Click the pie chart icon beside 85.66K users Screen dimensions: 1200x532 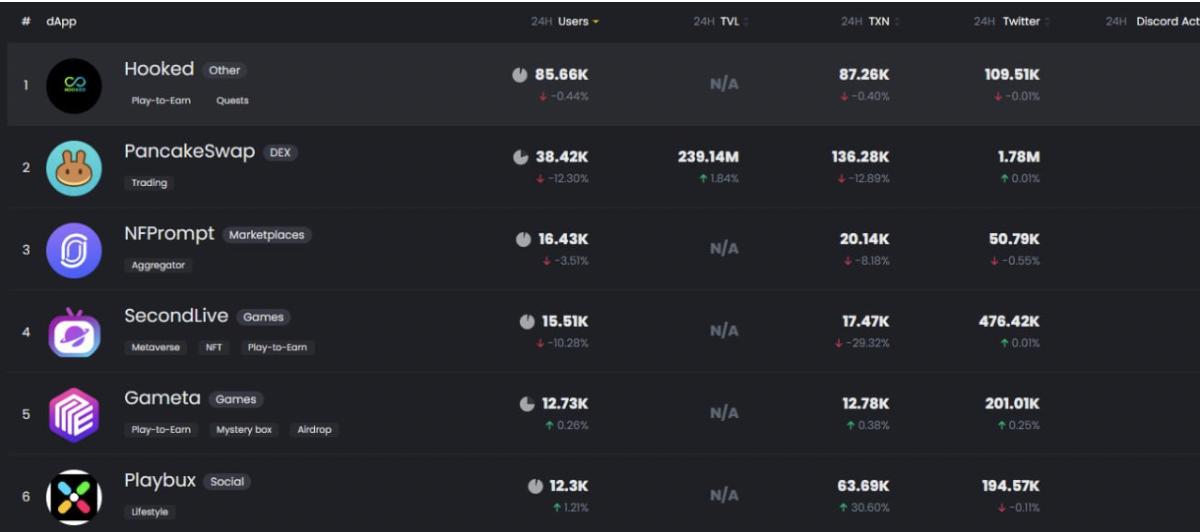[x=520, y=75]
